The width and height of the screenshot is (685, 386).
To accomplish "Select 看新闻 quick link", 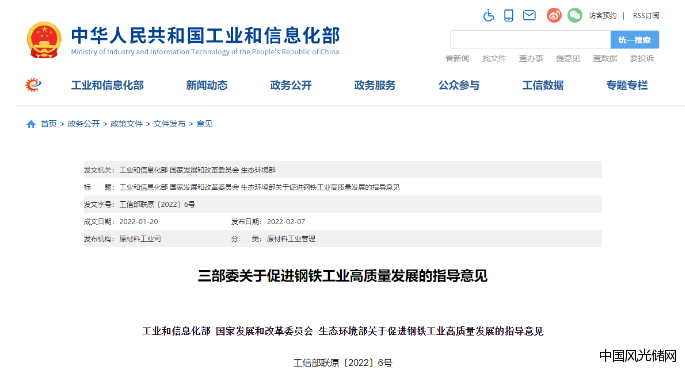I will pyautogui.click(x=457, y=59).
